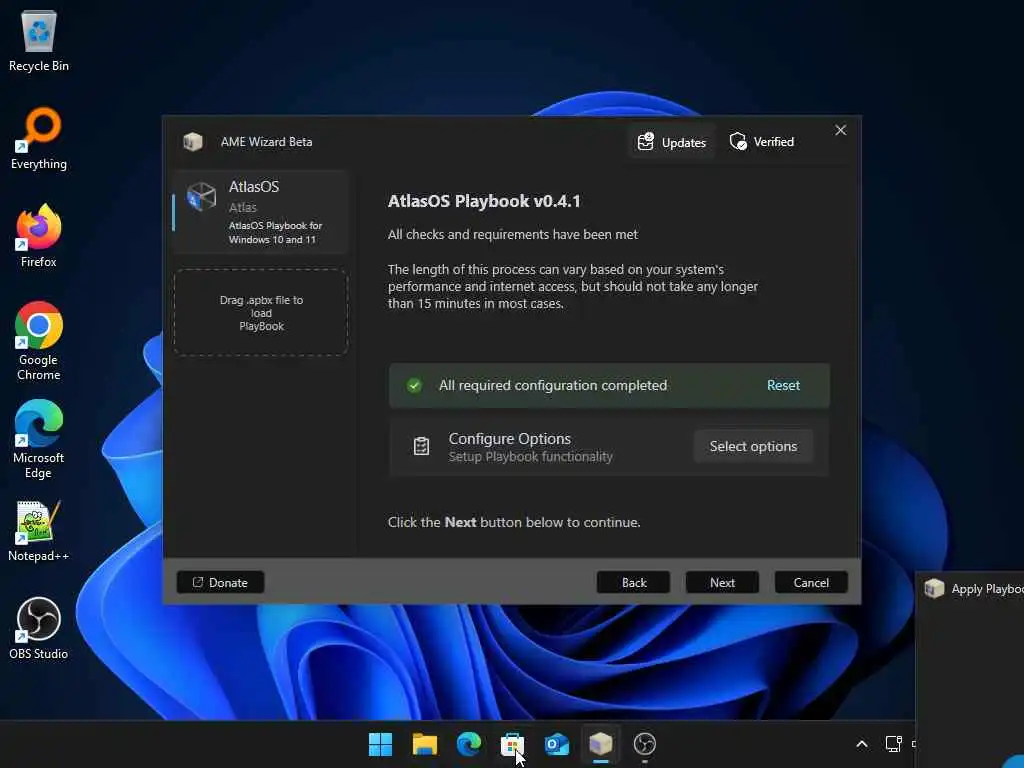Open Microsoft Edge from the taskbar
The width and height of the screenshot is (1024, 768).
(x=468, y=744)
